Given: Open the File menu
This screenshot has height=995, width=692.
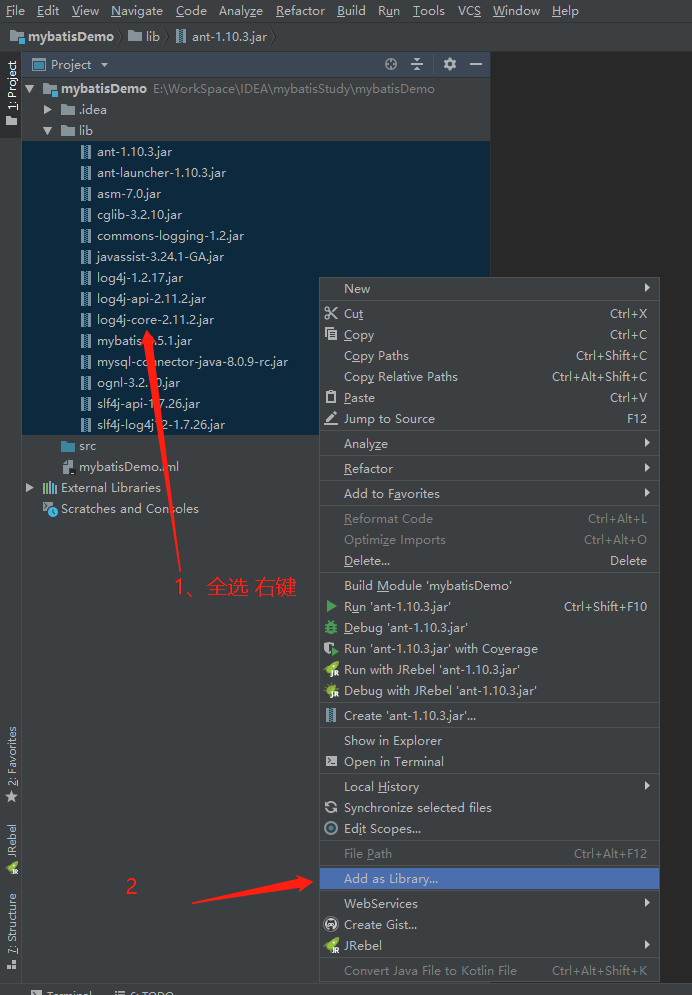Looking at the screenshot, I should (x=15, y=11).
